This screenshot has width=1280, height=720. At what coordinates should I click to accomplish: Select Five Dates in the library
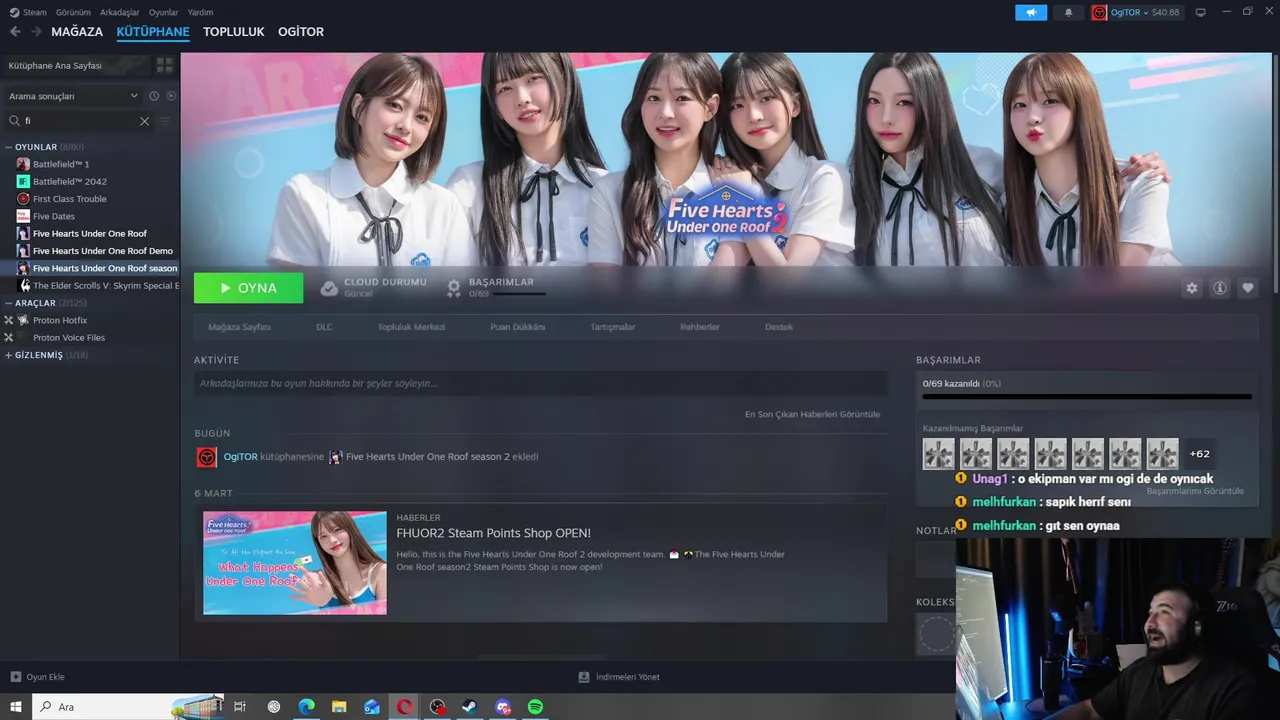[53, 216]
